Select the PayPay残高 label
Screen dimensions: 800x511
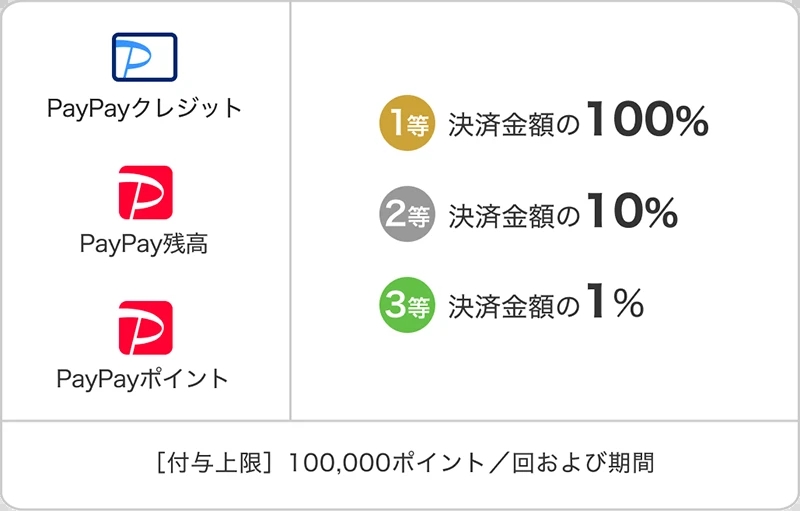tap(144, 243)
